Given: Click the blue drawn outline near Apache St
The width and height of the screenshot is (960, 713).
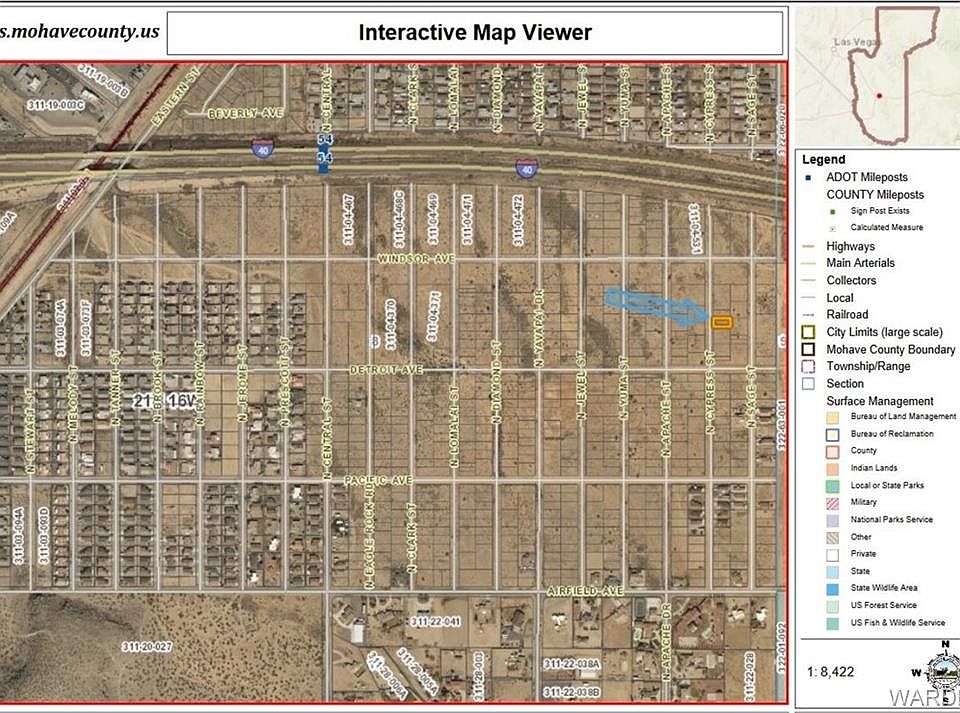Looking at the screenshot, I should click(x=655, y=305).
